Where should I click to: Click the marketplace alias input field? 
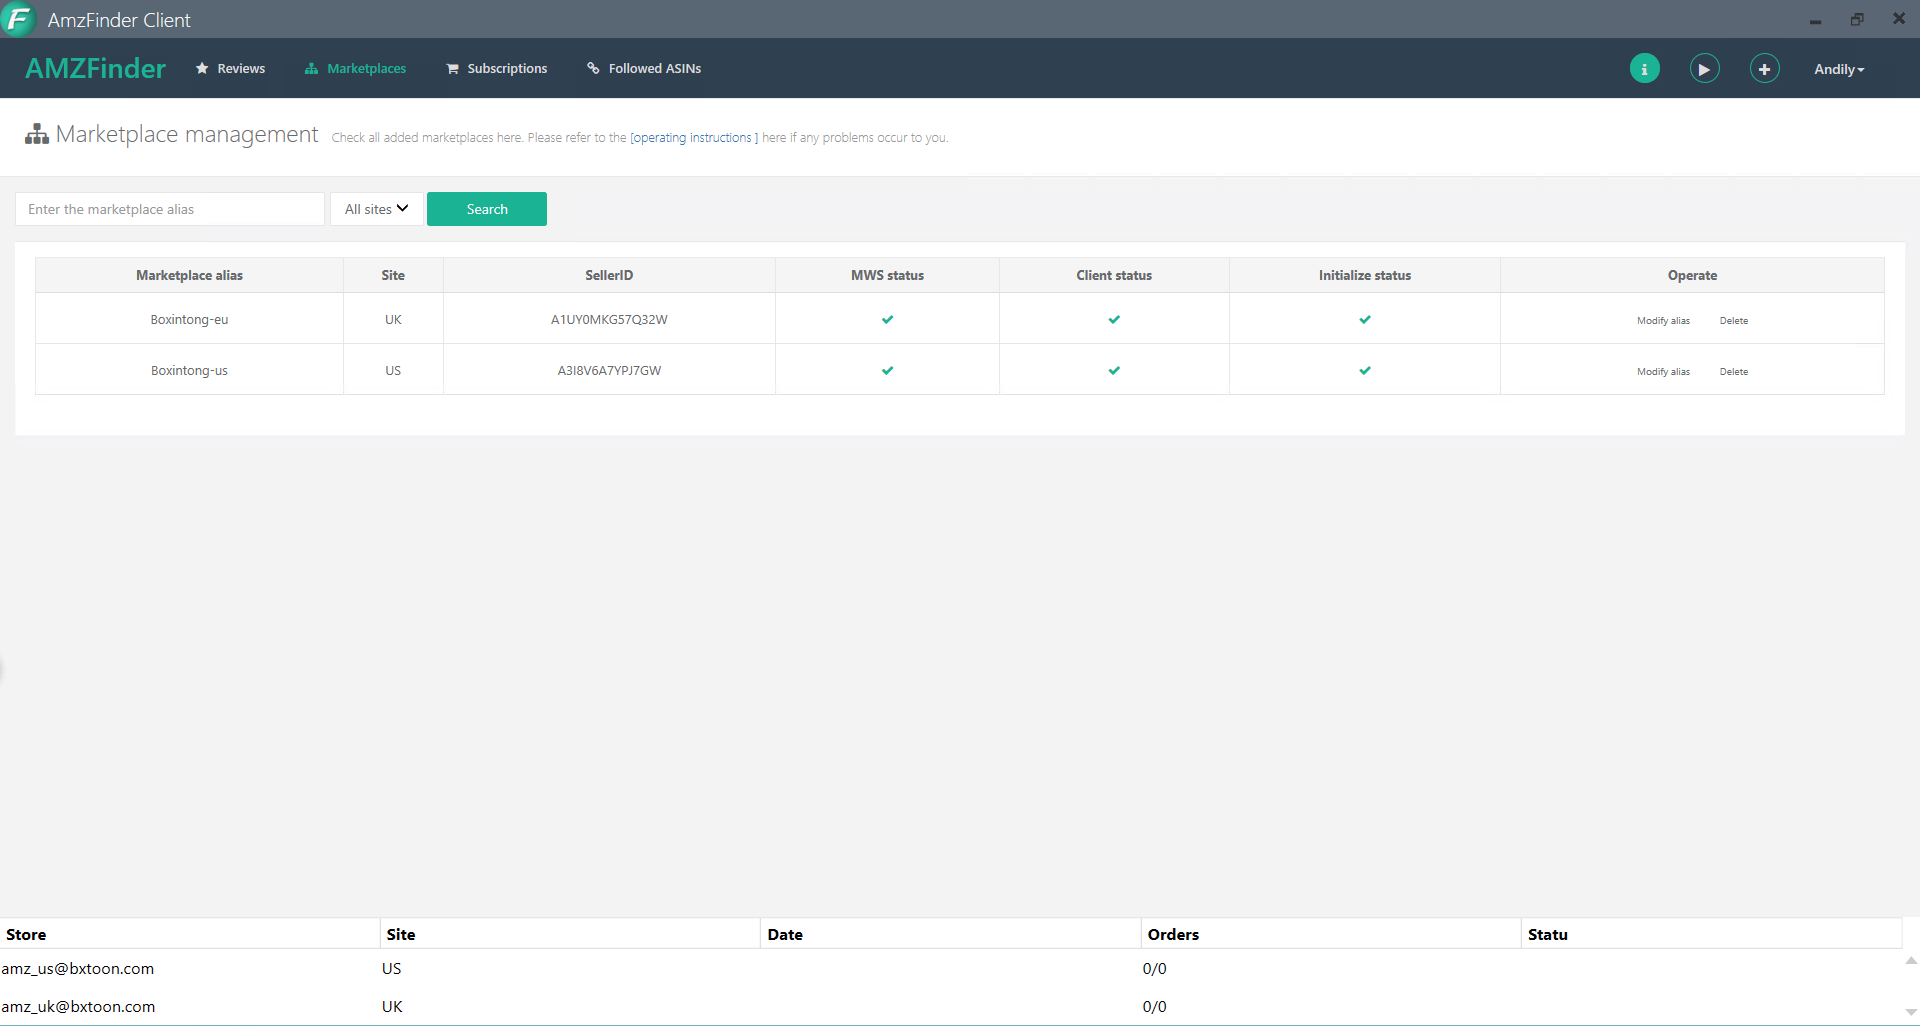coord(170,209)
